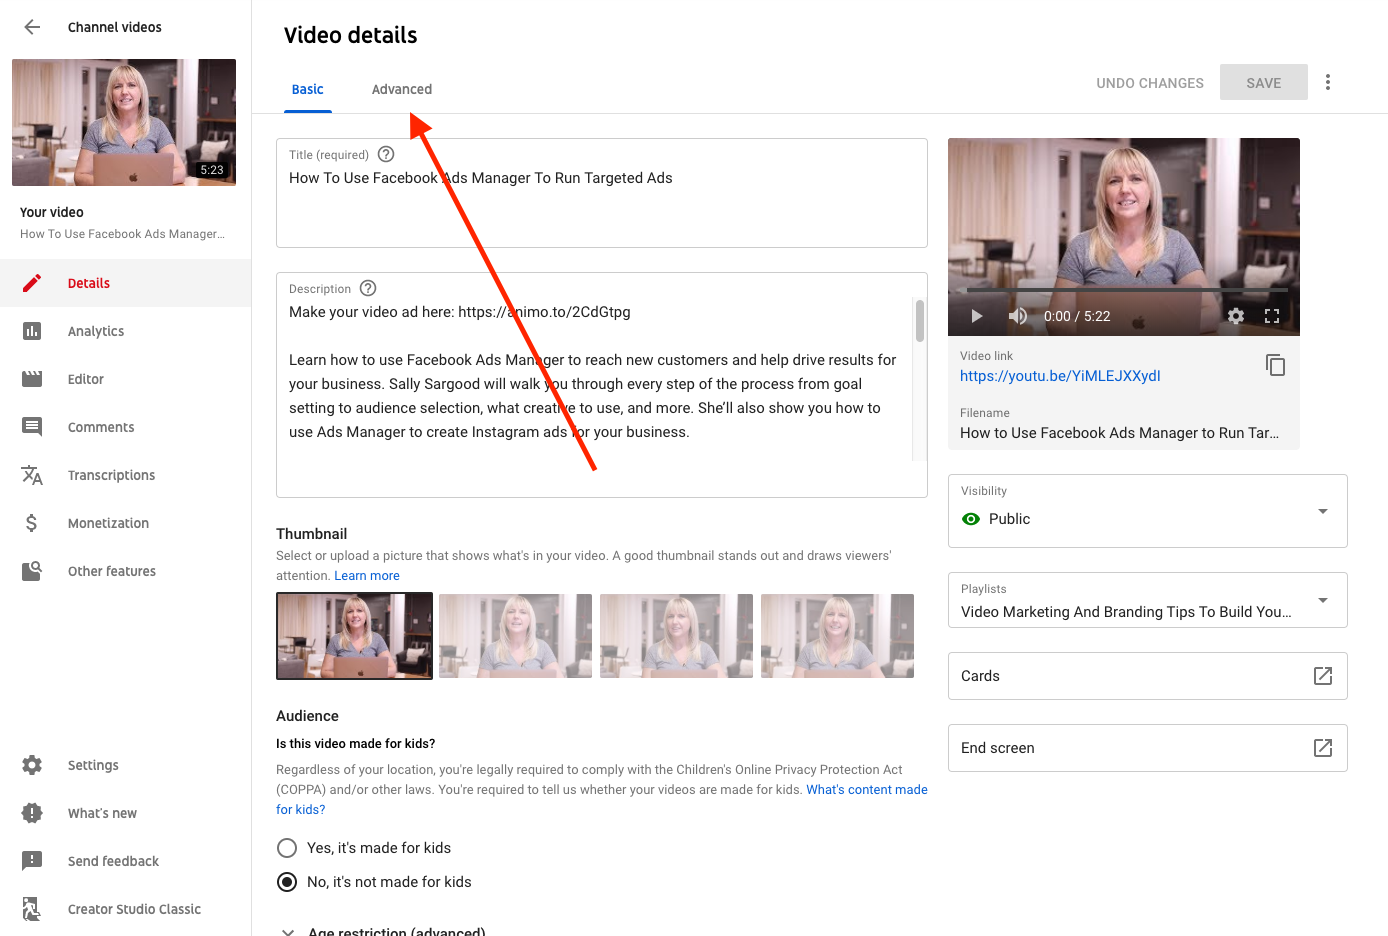Click the help icon next to Description
The height and width of the screenshot is (936, 1388).
[368, 288]
